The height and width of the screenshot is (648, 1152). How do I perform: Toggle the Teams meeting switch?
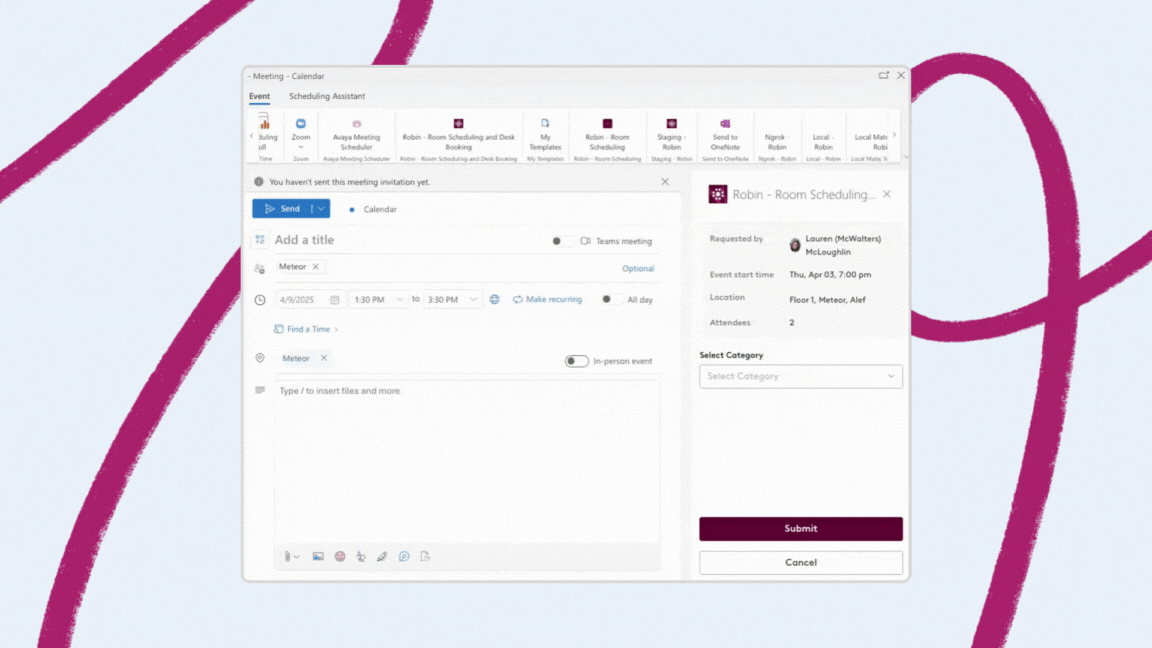point(564,241)
